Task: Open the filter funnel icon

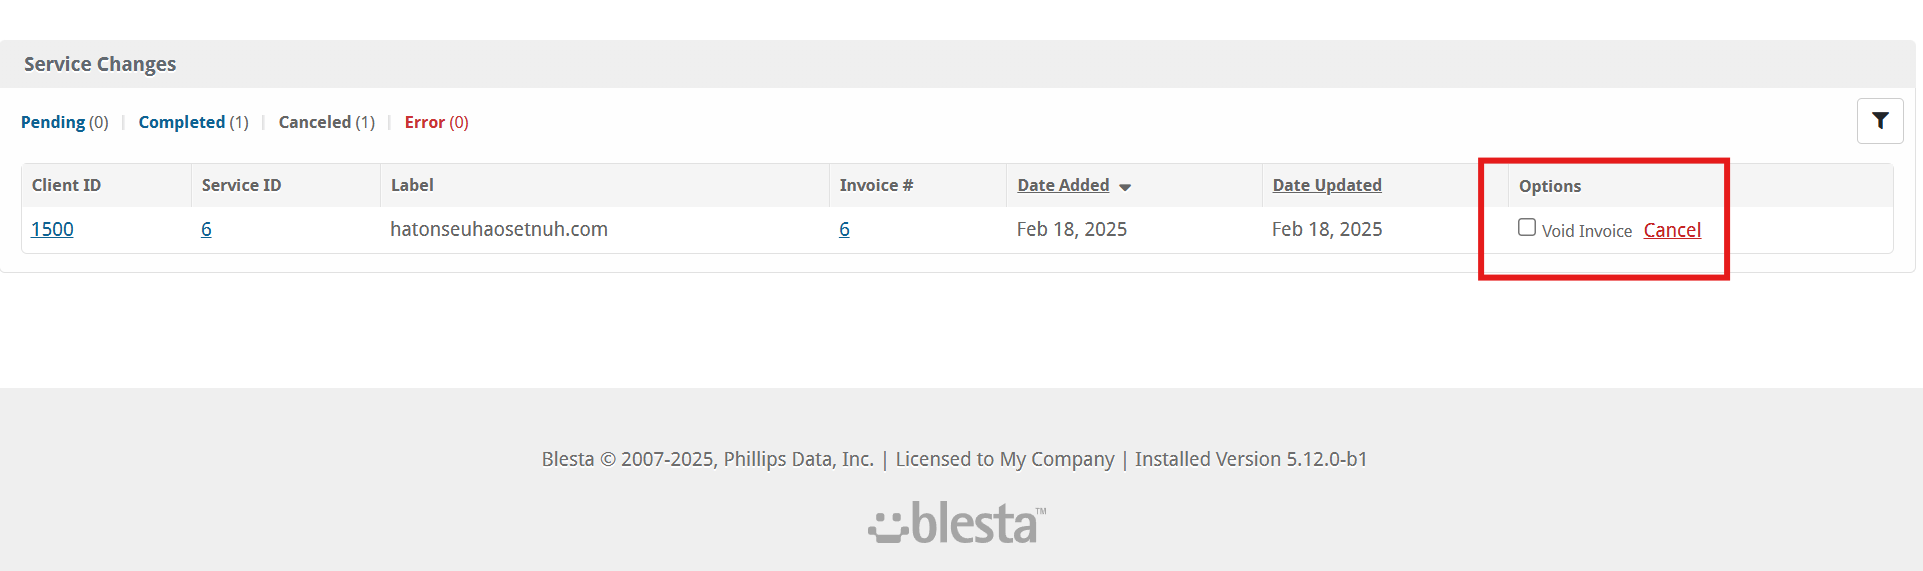Action: tap(1880, 121)
